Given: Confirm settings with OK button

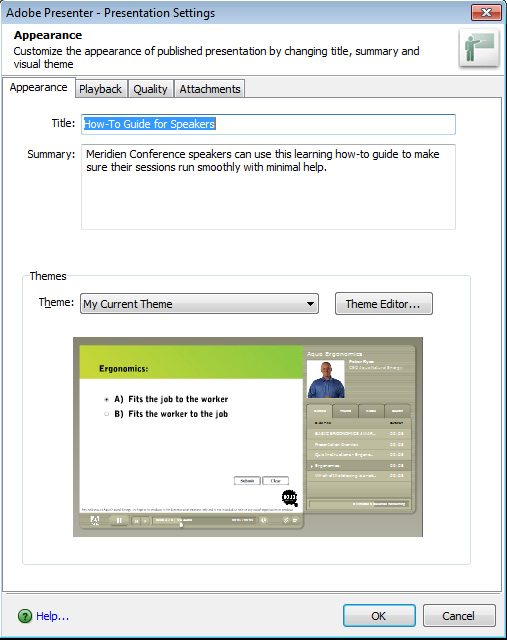Looking at the screenshot, I should coord(379,616).
